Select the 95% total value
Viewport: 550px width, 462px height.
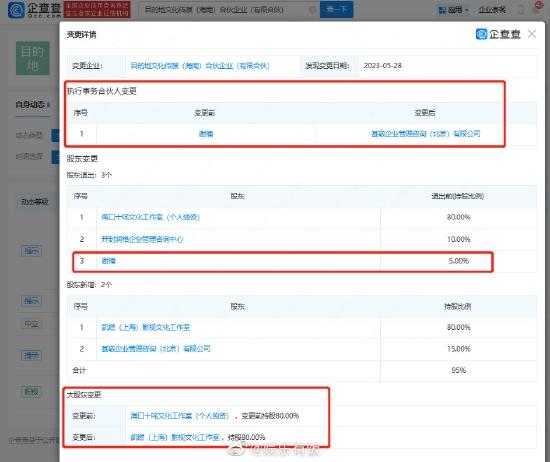(x=458, y=370)
